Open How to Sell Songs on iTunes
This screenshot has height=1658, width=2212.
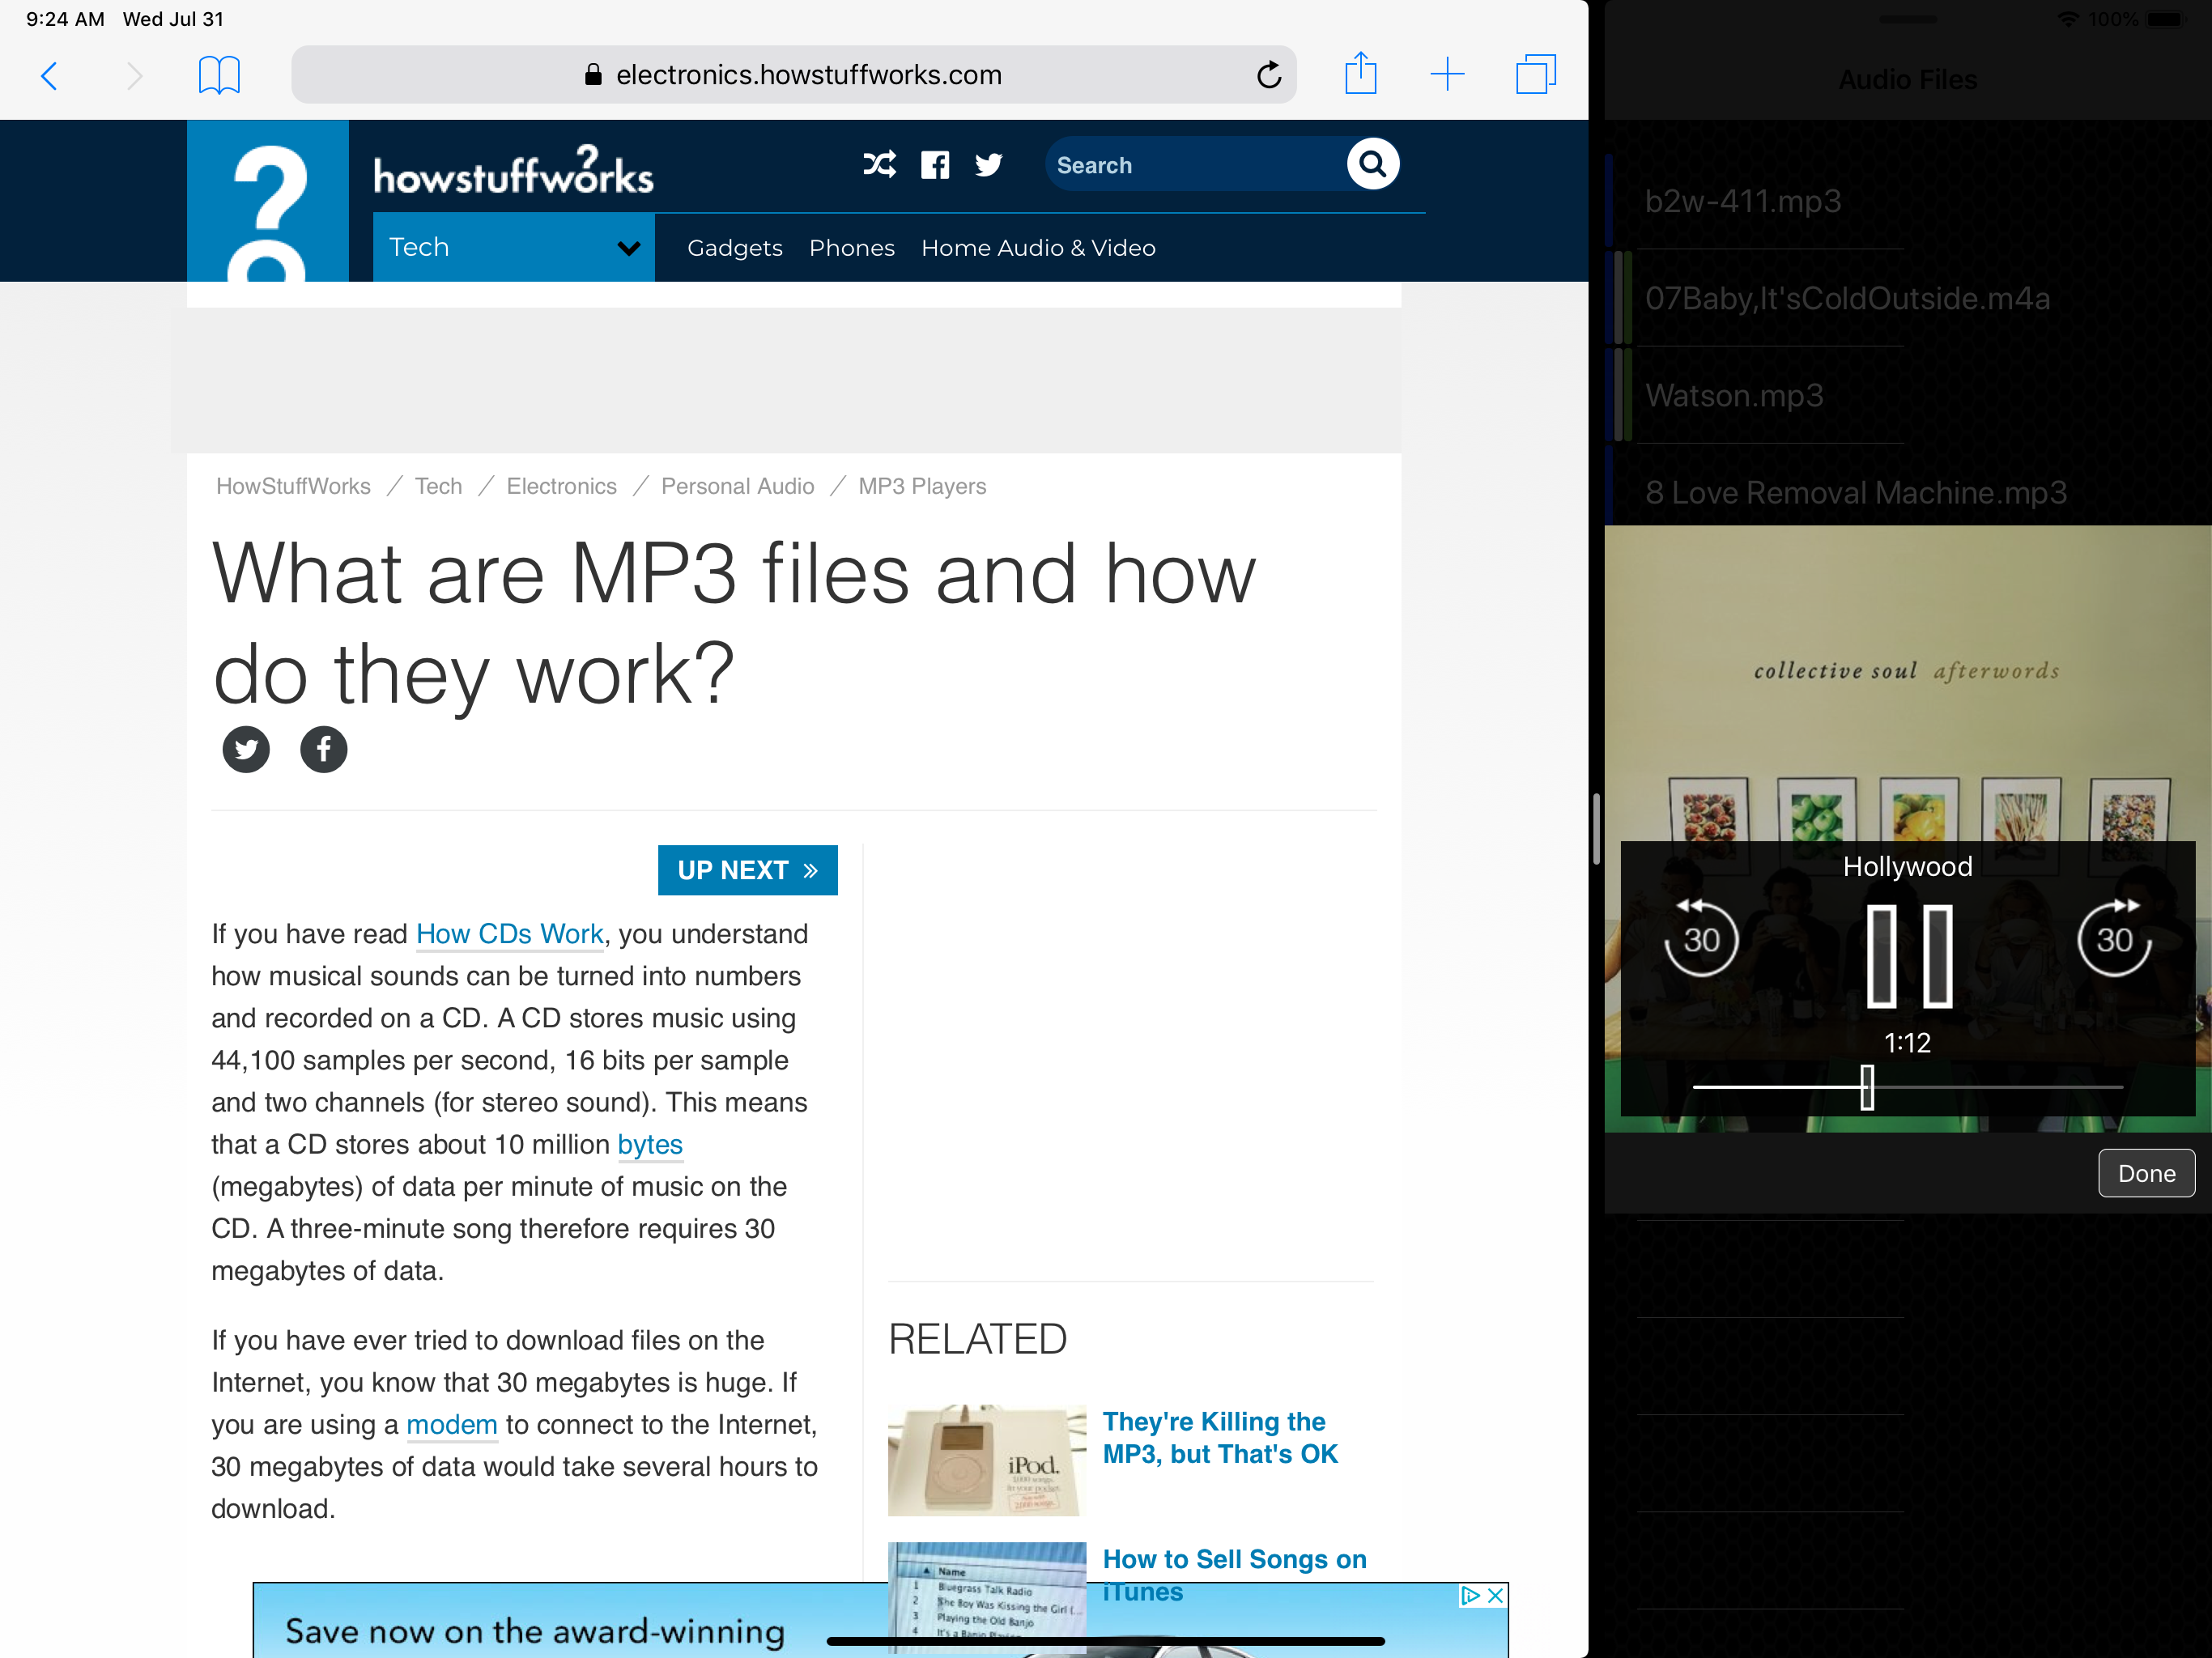pos(1234,1574)
